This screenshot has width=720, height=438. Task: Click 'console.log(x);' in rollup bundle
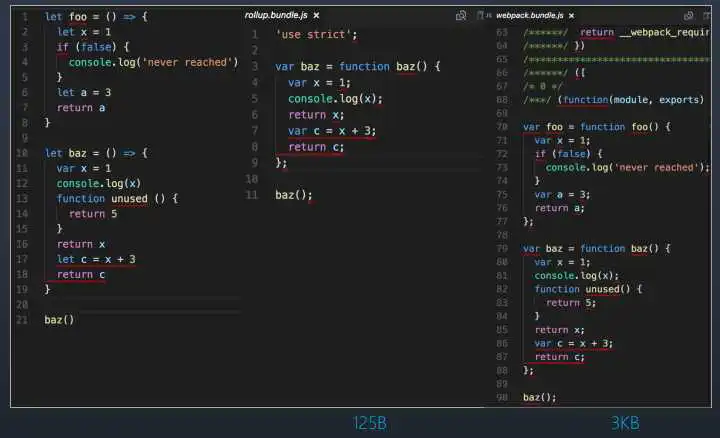coord(335,99)
